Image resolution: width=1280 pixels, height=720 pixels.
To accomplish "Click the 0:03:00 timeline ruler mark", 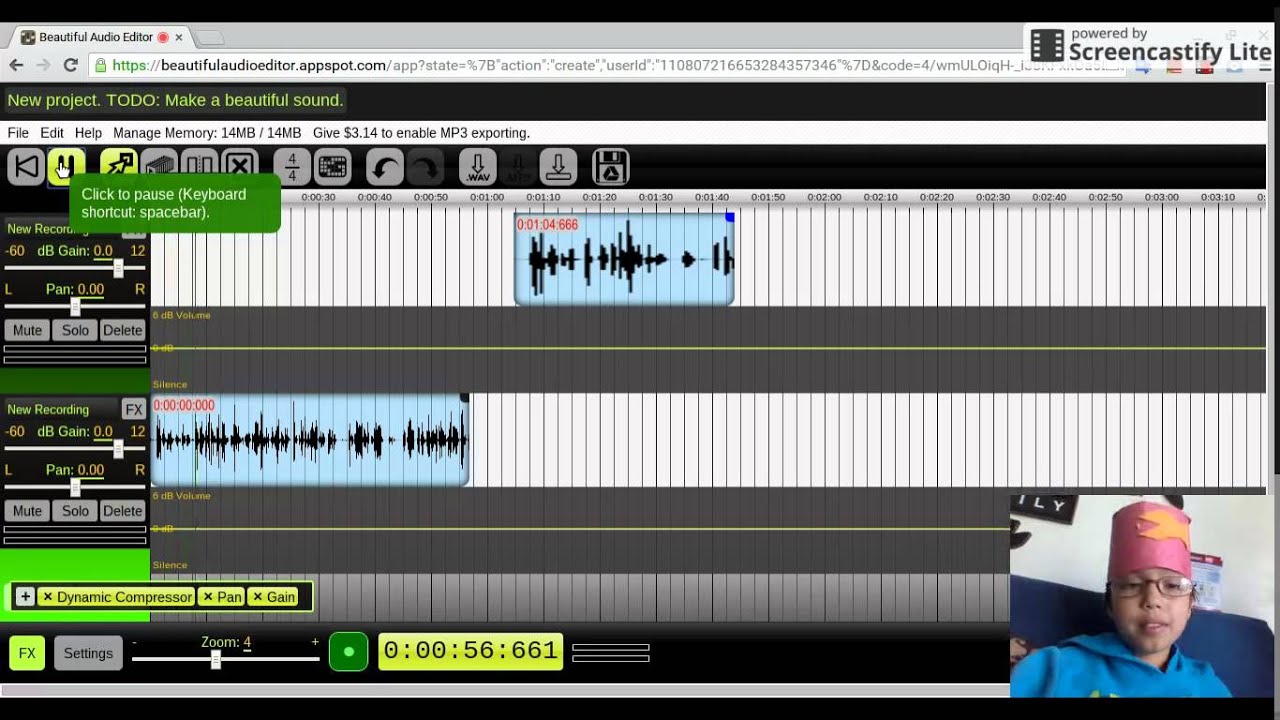I will 1161,198.
